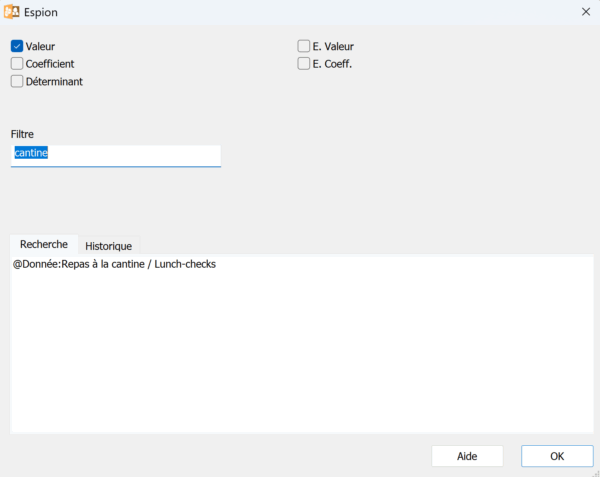Click the 'Filtre' label above the field

[23, 134]
